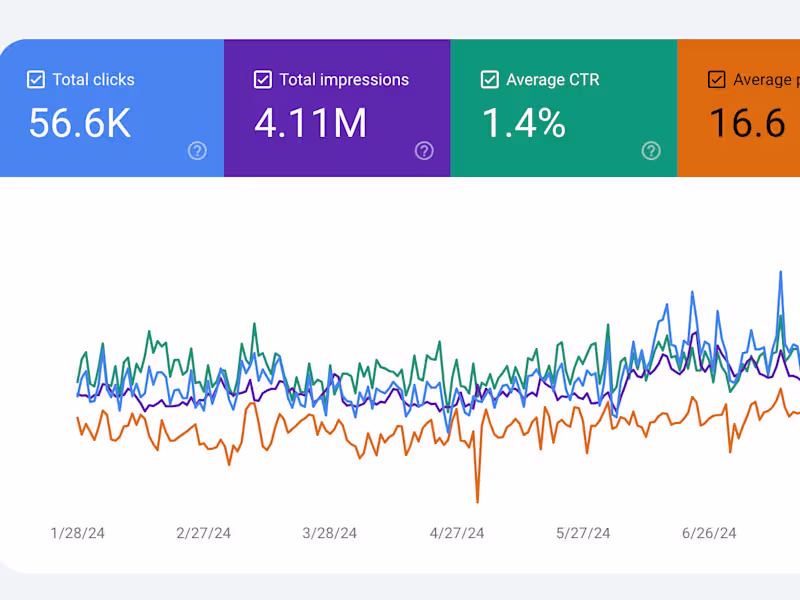Select the 5/27/24 date axis label
The image size is (800, 600).
583,533
